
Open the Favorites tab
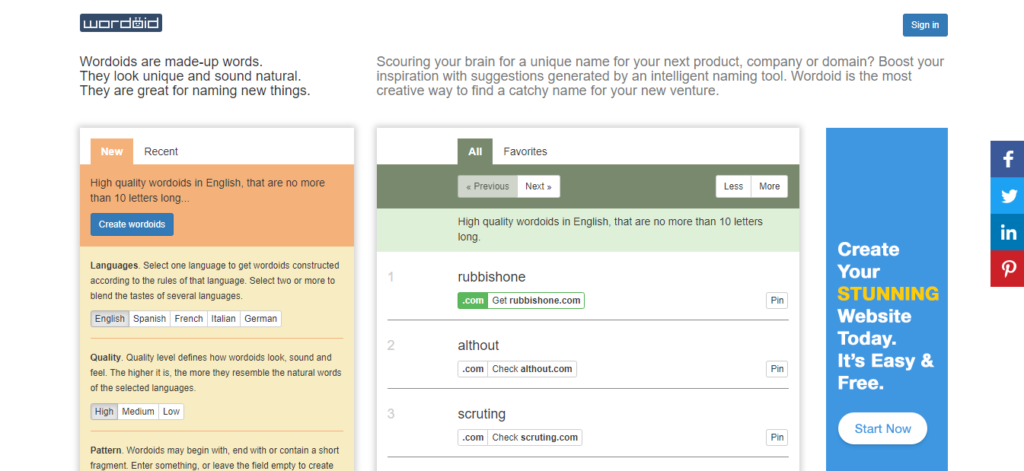click(x=525, y=152)
